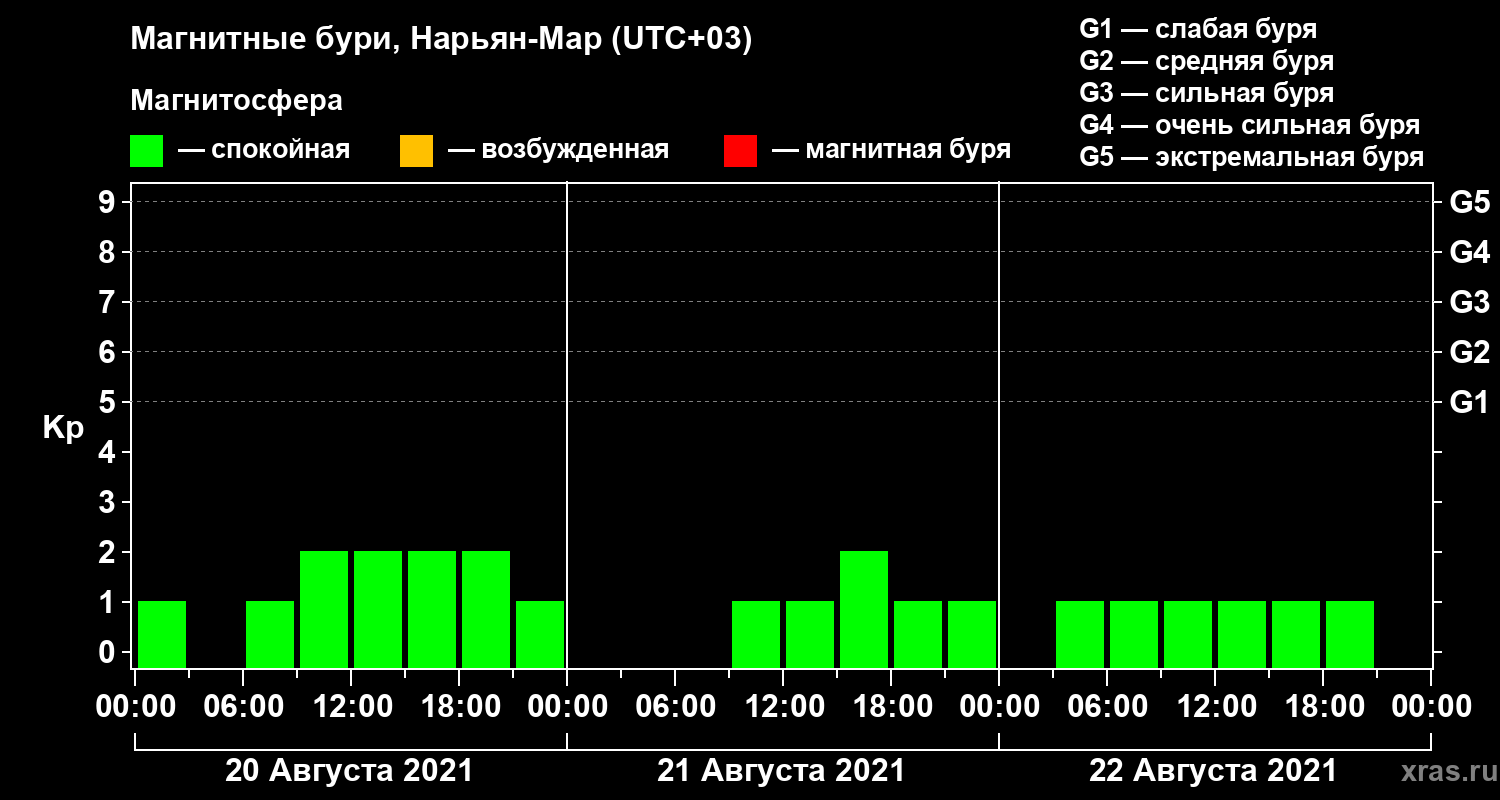Viewport: 1500px width, 800px height.
Task: Click the 20 August 00:00–03:00 bar
Action: click(x=162, y=634)
